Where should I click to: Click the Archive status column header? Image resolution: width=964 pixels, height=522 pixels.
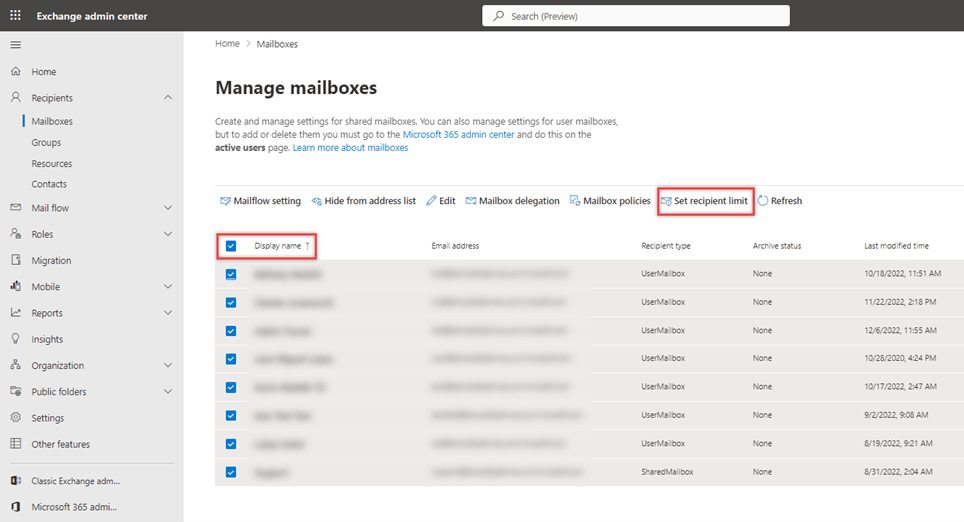coord(777,245)
